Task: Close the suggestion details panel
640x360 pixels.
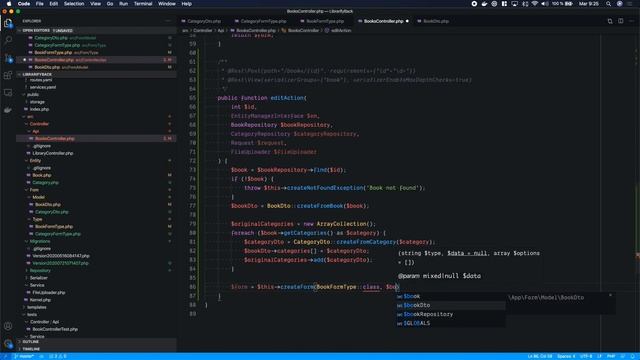Action: click(610, 295)
